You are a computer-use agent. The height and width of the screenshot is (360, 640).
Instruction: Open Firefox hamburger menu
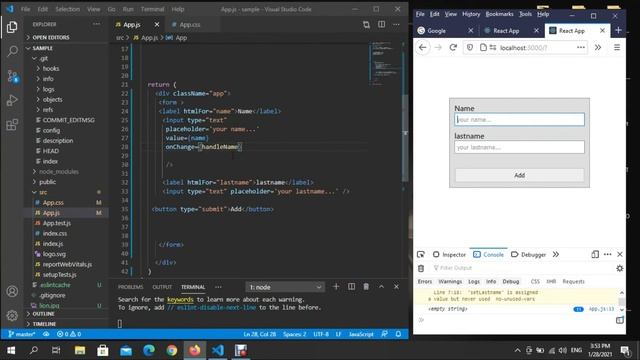617,48
